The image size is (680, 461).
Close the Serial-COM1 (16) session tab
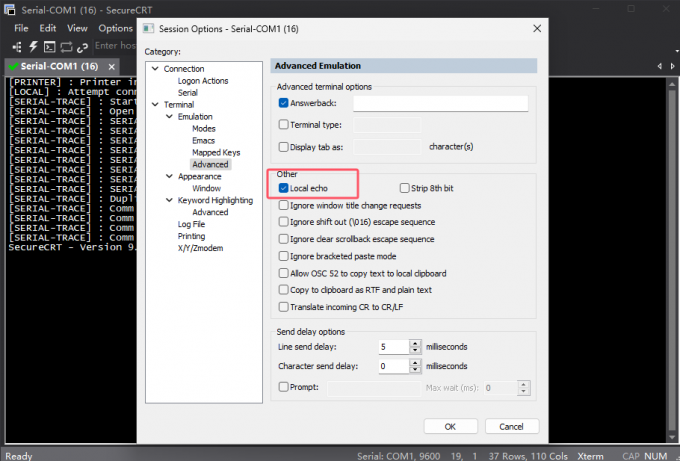[111, 67]
